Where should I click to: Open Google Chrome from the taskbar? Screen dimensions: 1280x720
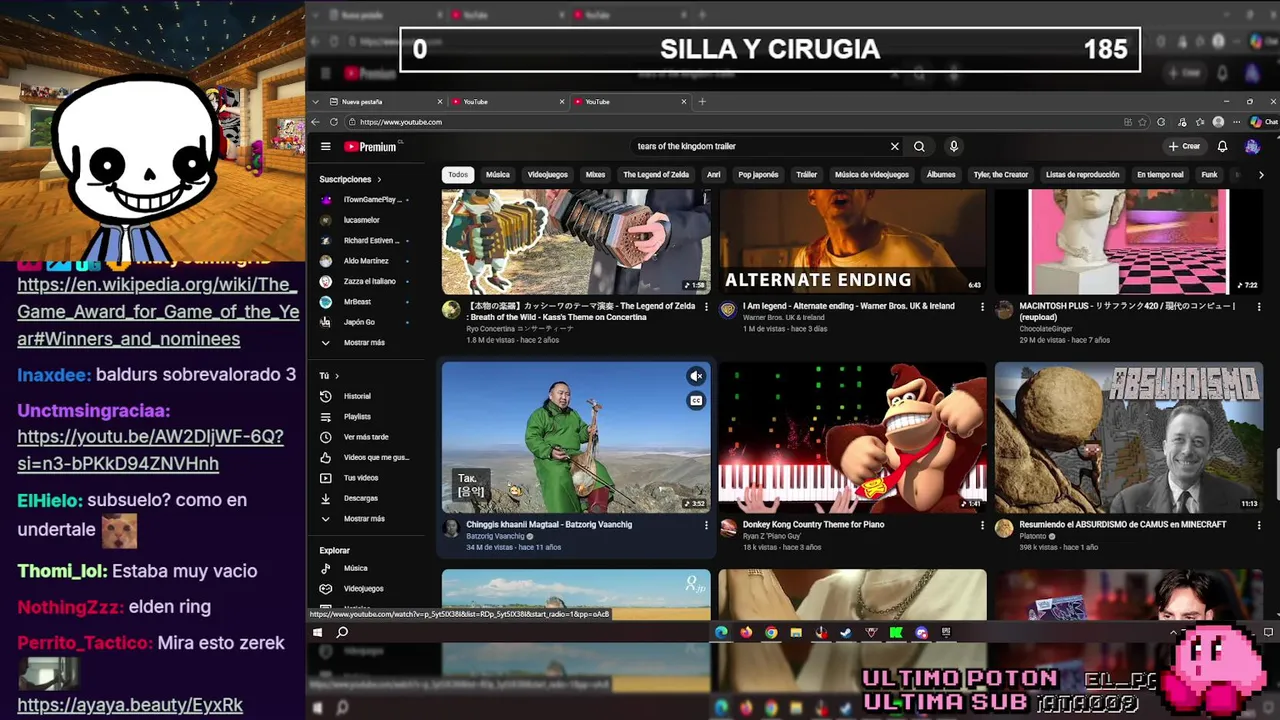(x=771, y=632)
